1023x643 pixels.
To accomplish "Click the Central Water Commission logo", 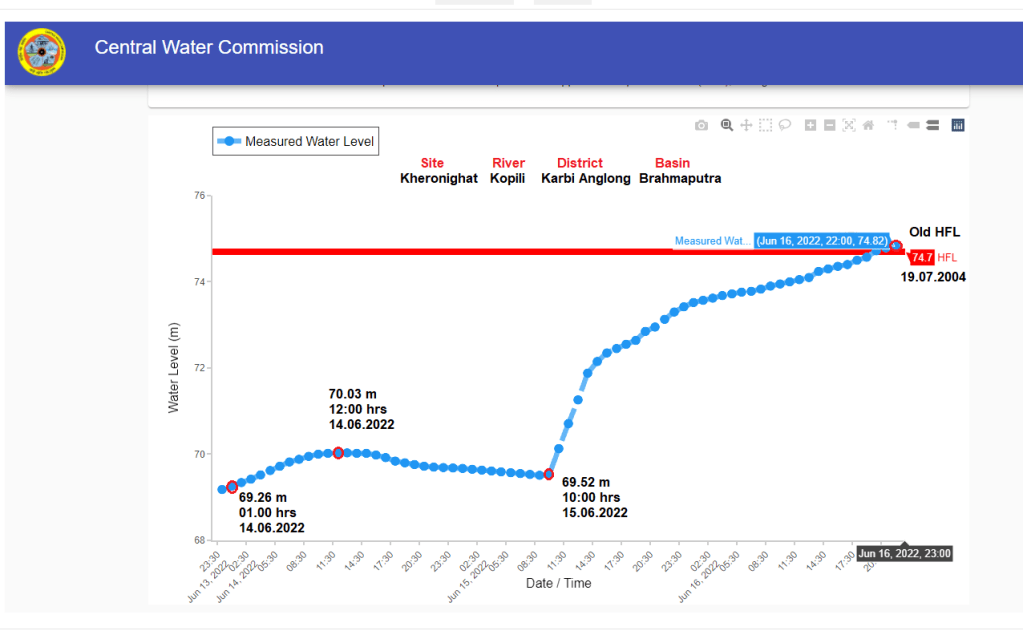I will click(42, 51).
